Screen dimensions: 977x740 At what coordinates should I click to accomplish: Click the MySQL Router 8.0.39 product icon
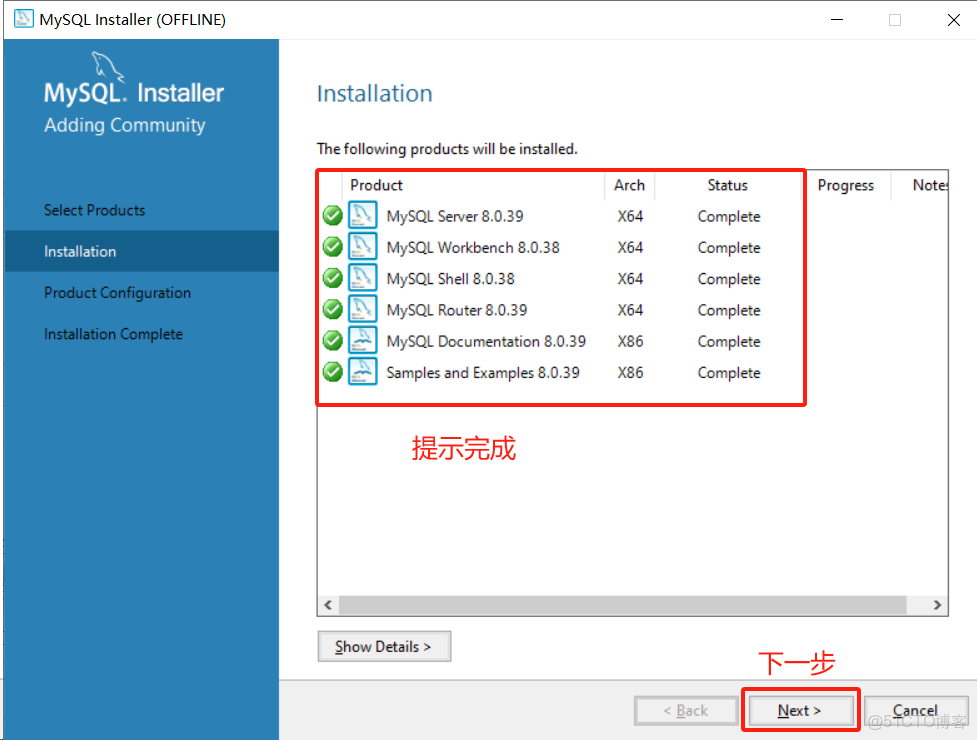(x=362, y=309)
